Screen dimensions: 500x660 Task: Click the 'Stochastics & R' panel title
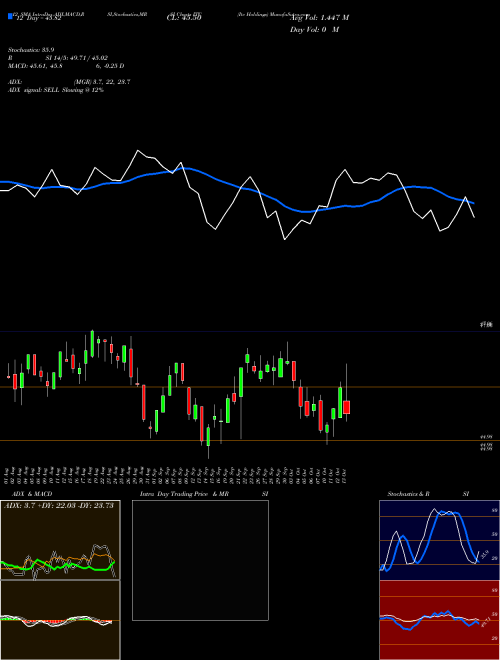click(408, 494)
